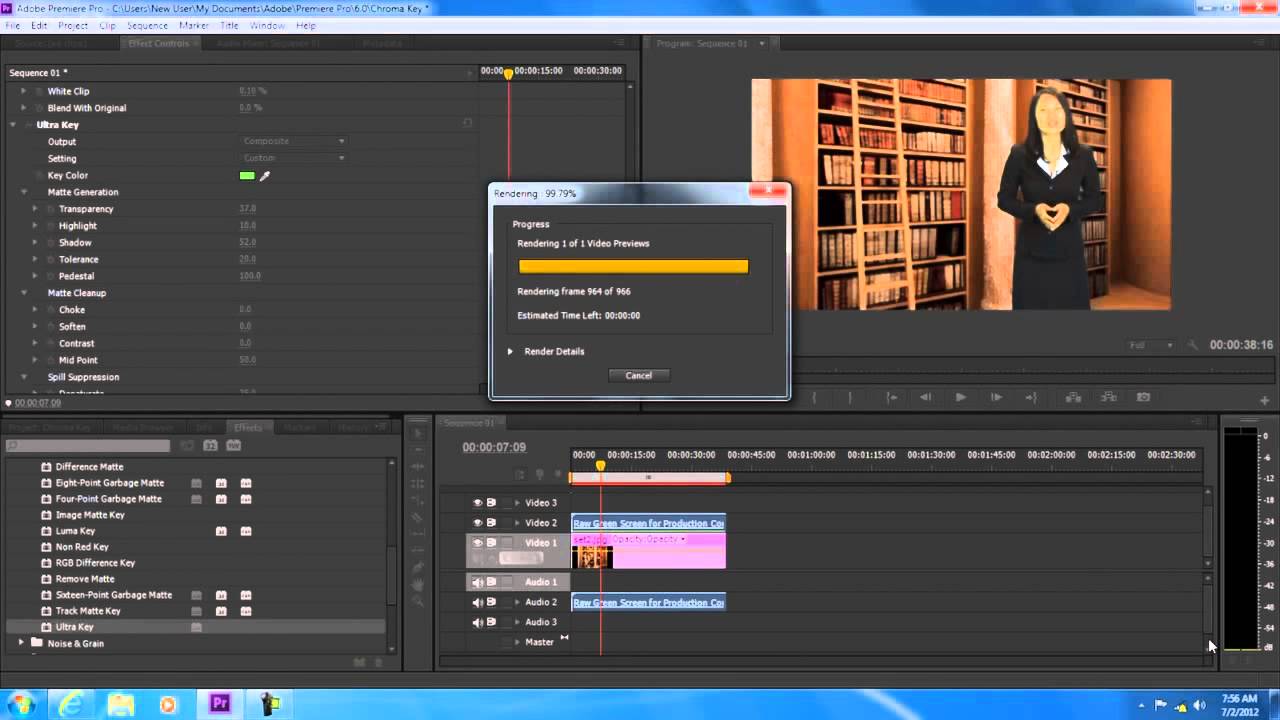Open the Window menu
The image size is (1280, 720).
pos(267,25)
